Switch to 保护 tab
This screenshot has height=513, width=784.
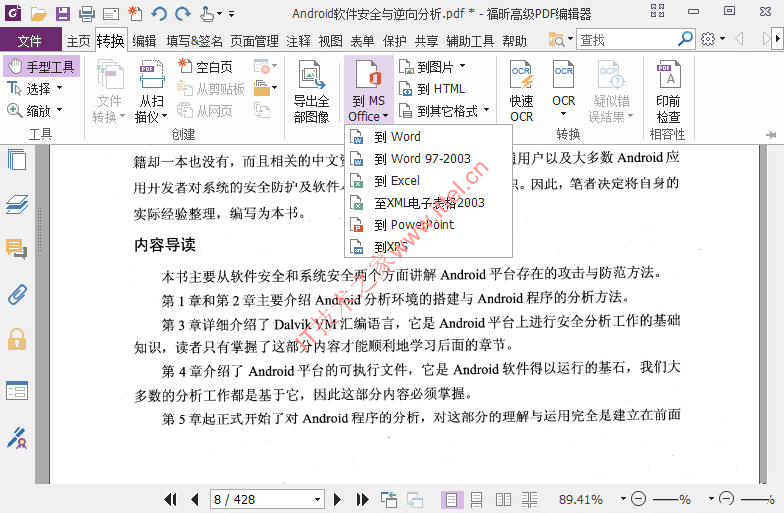point(394,40)
